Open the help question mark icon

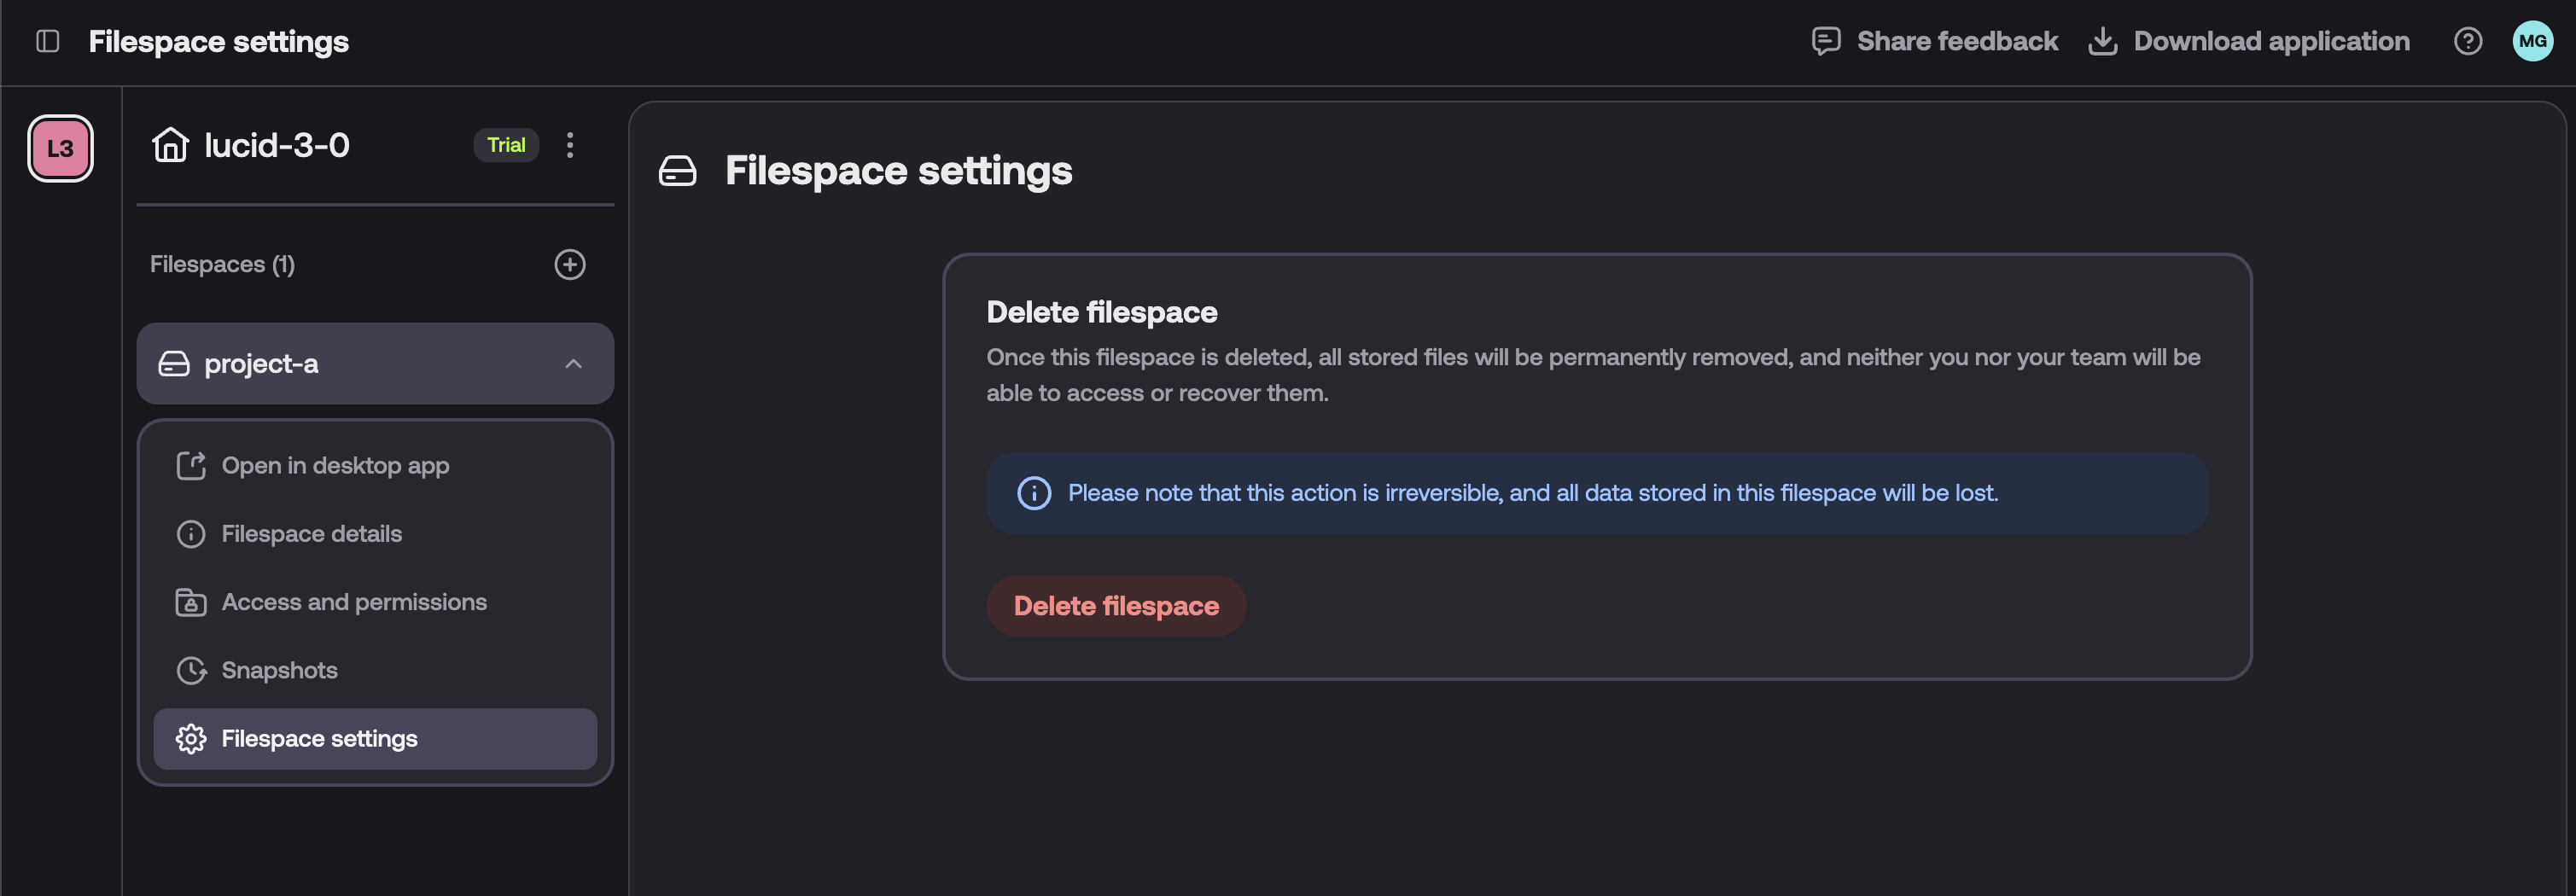click(2467, 41)
